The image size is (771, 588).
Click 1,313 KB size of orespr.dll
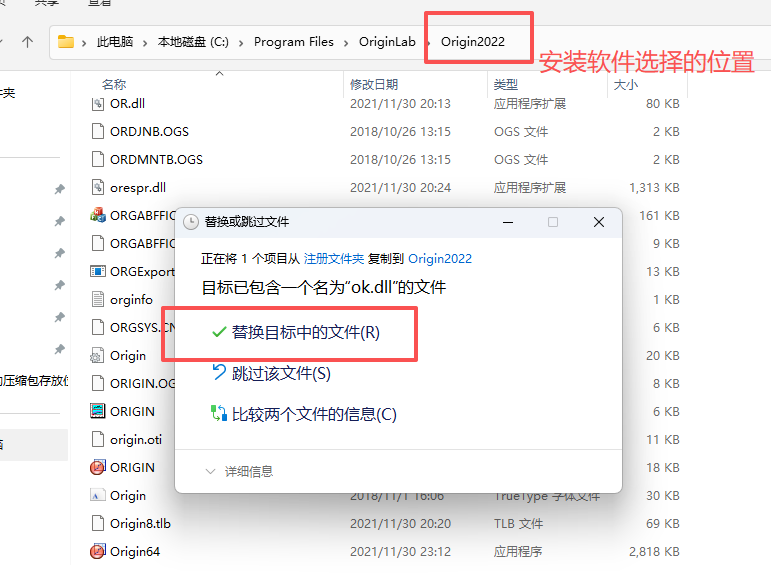[x=654, y=188]
